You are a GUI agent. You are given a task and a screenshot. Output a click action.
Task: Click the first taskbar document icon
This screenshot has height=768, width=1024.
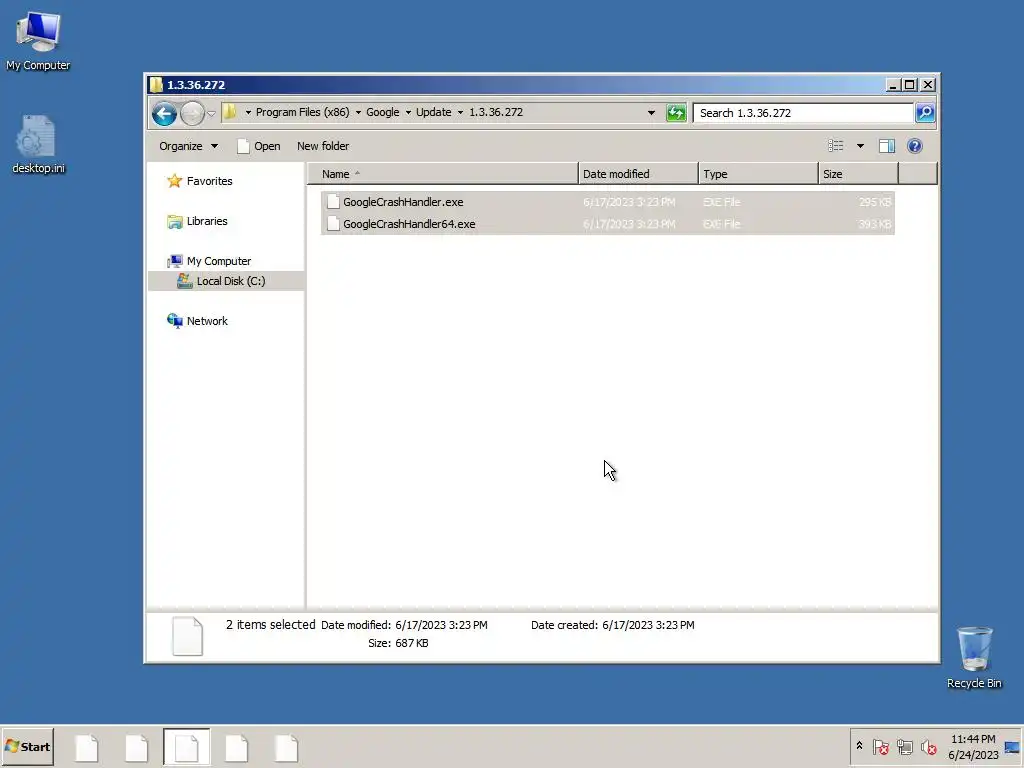click(x=86, y=748)
